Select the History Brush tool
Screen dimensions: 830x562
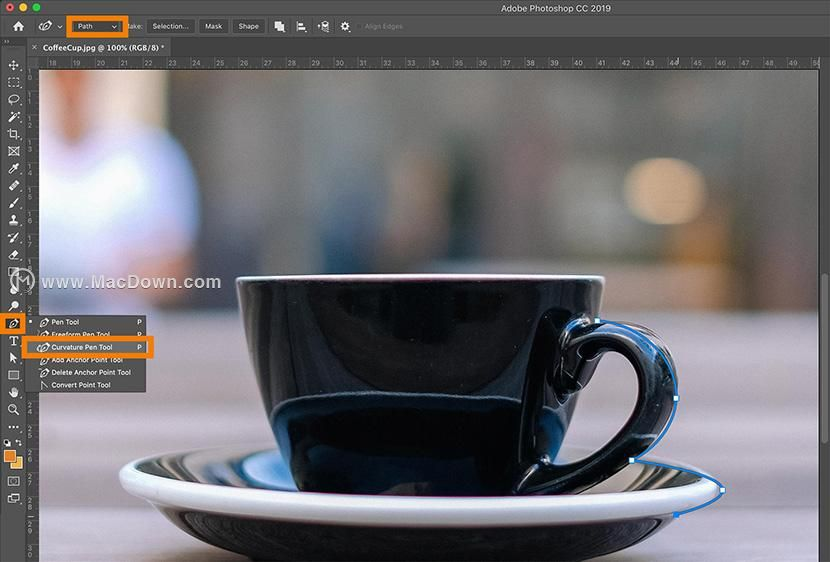click(14, 237)
